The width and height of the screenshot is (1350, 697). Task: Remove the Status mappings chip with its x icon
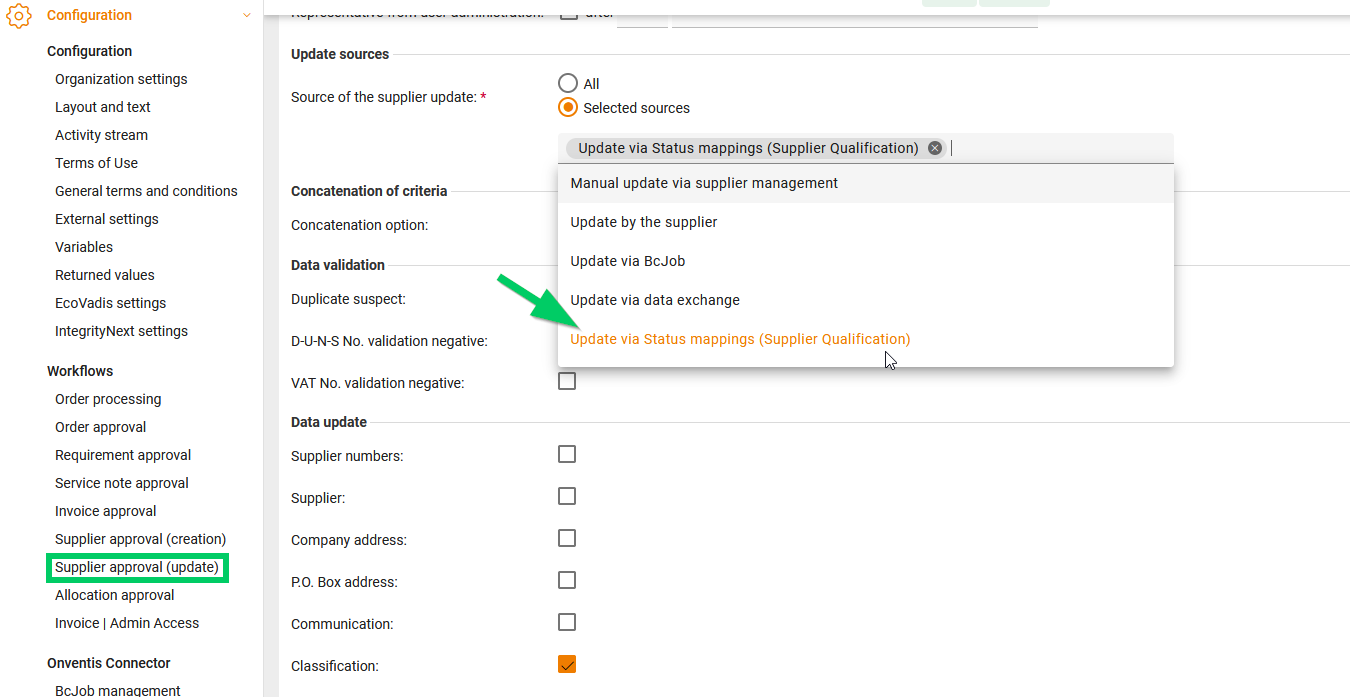[935, 148]
